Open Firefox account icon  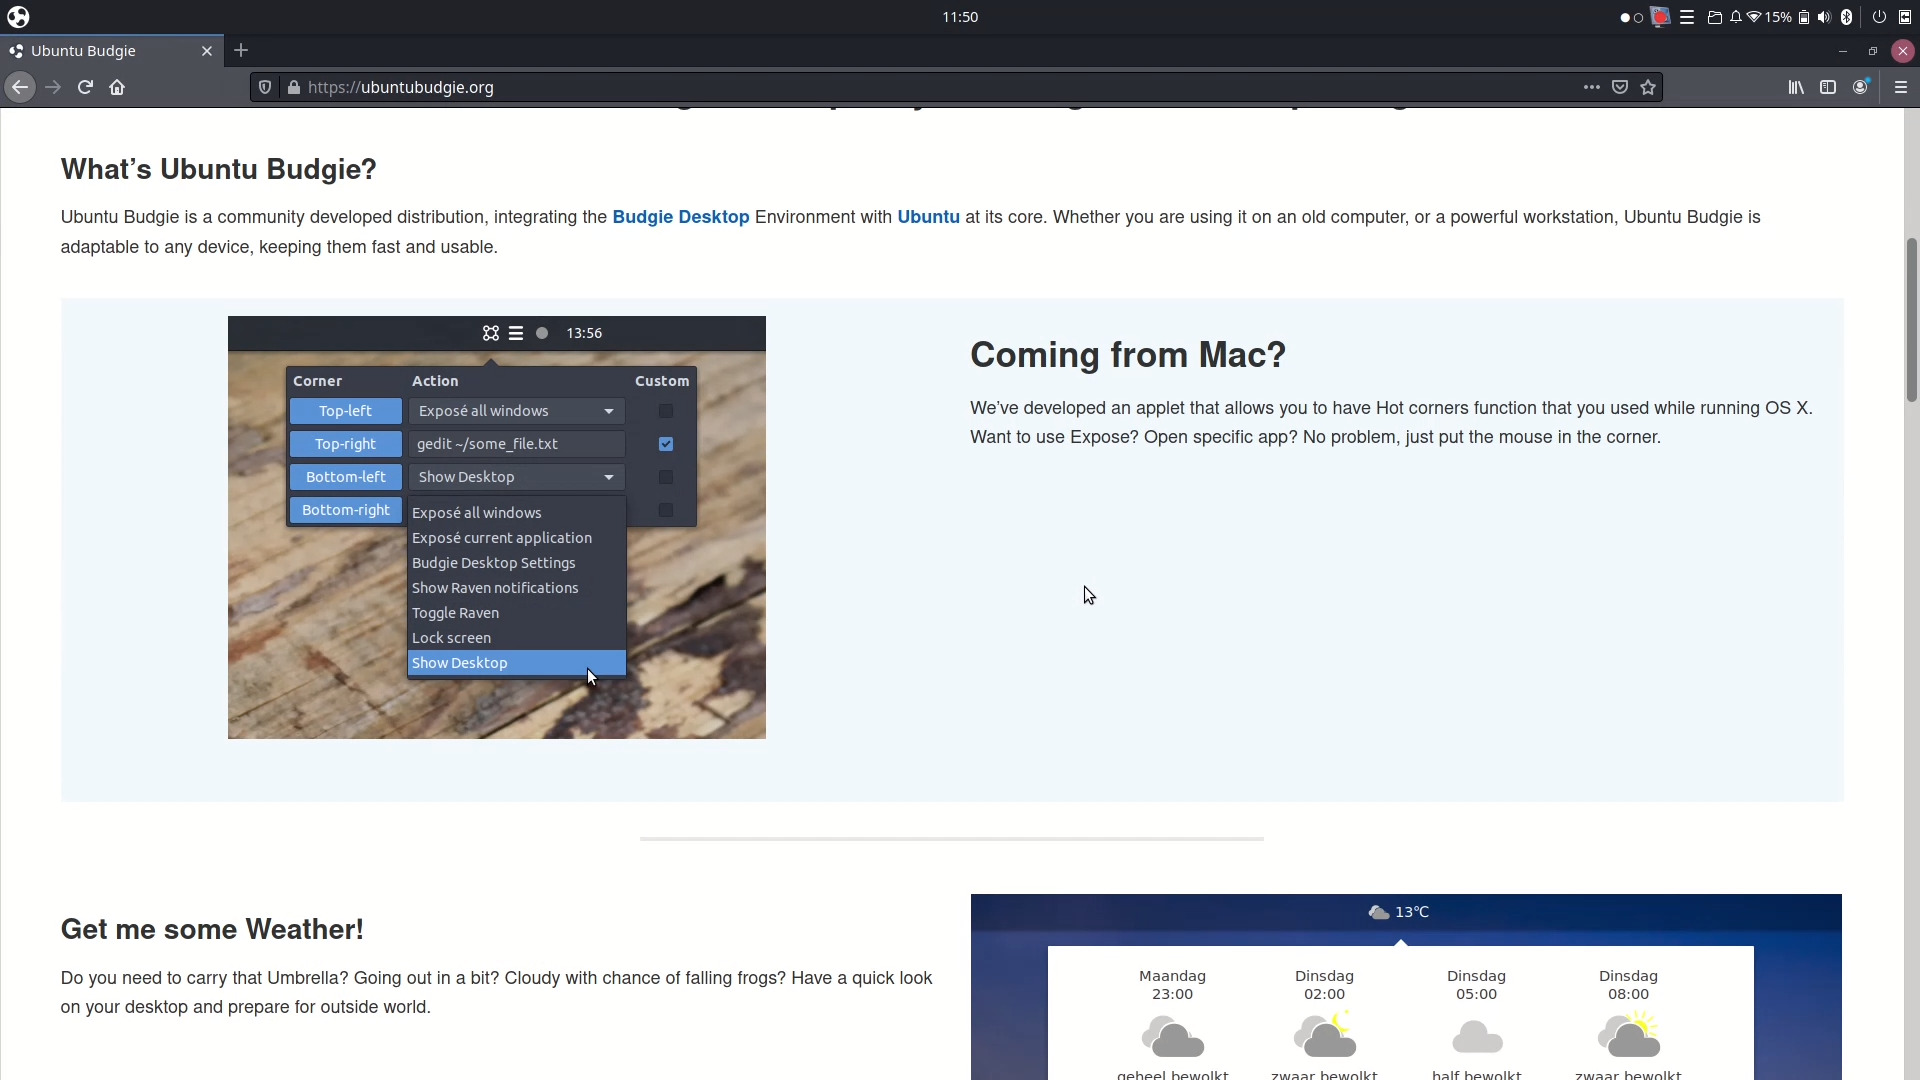coord(1860,88)
